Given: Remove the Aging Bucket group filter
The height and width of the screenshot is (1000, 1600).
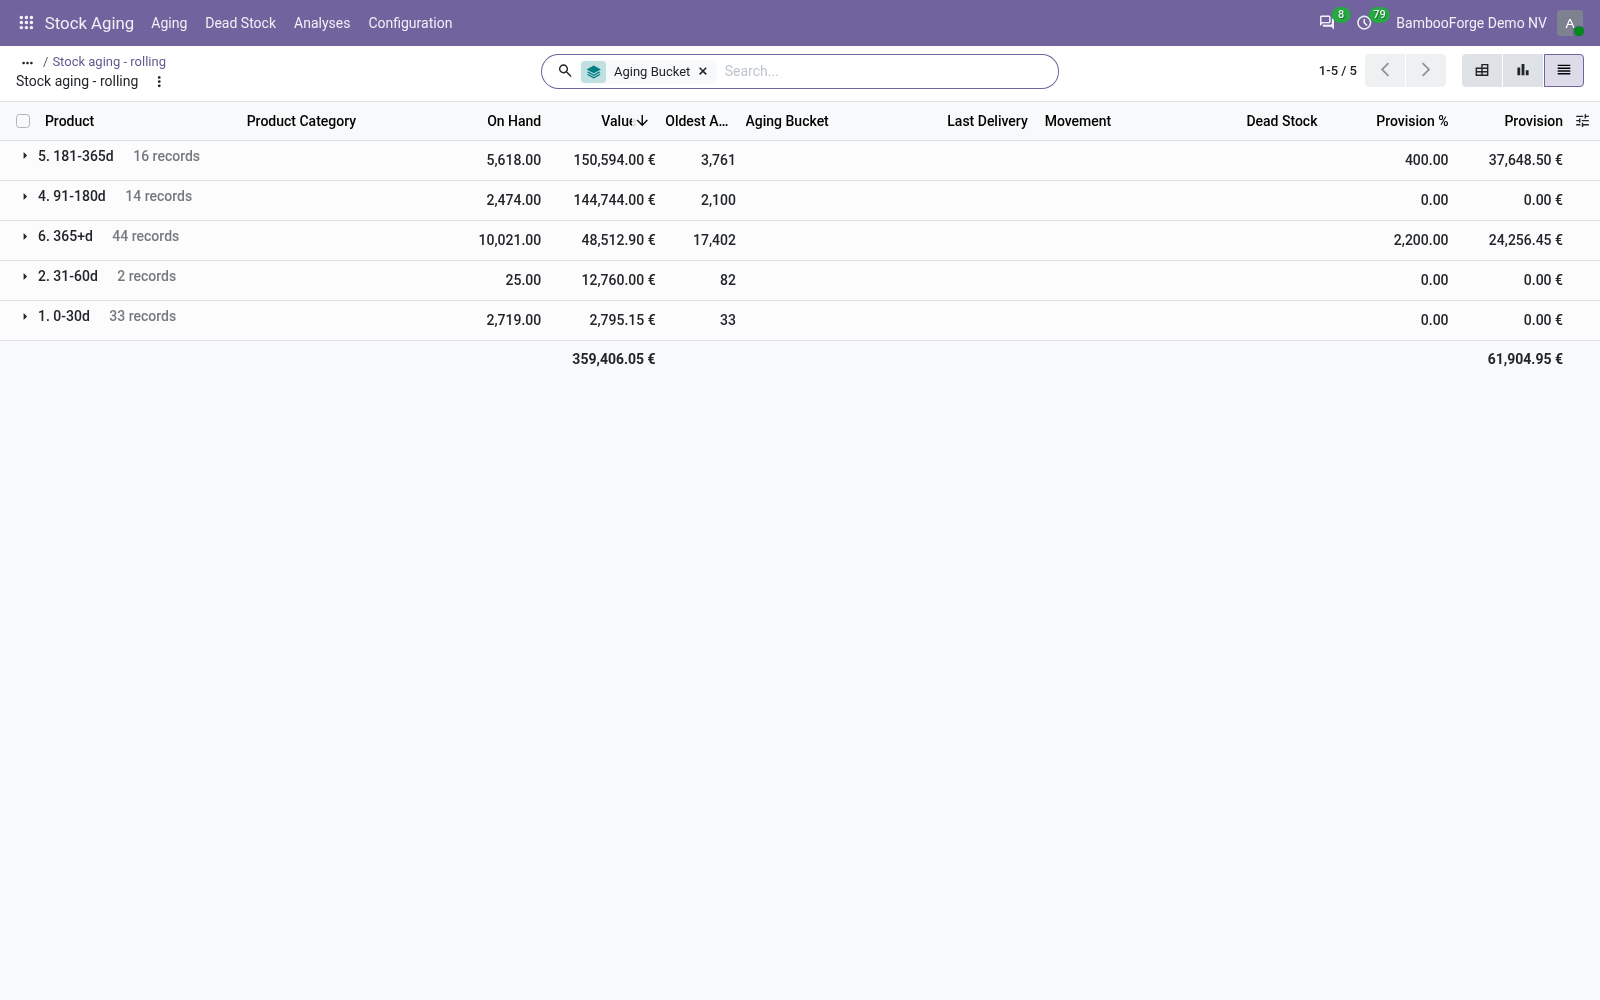Looking at the screenshot, I should pyautogui.click(x=703, y=71).
